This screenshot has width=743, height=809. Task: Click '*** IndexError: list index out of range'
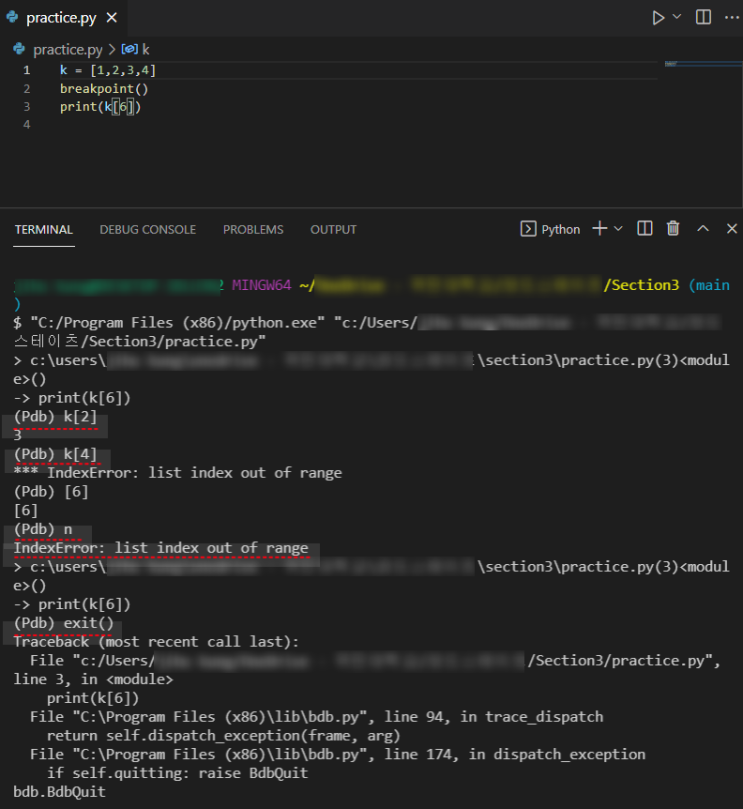[x=177, y=473]
